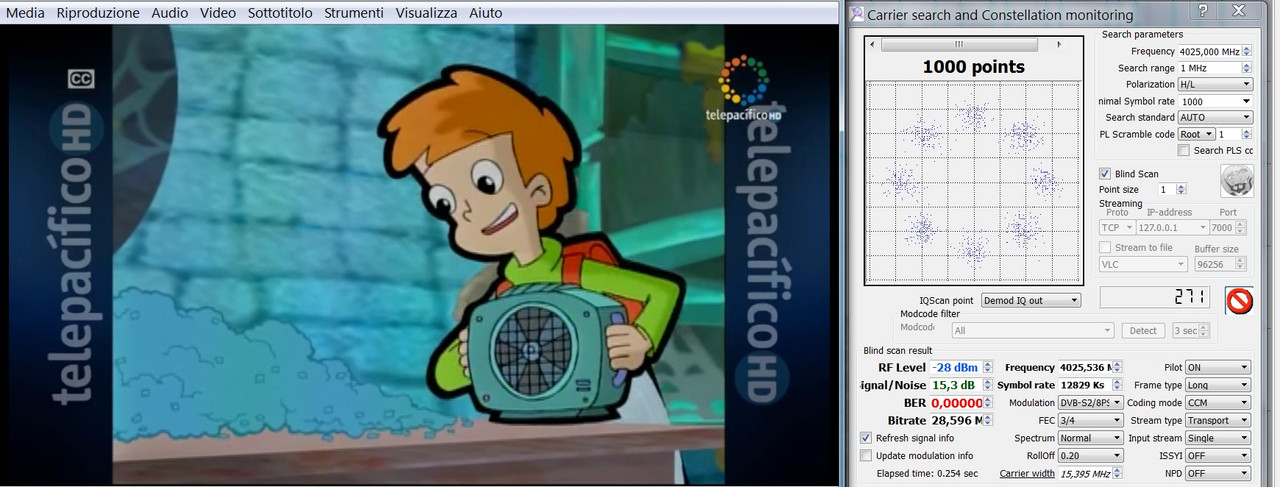Open the Modulation DVB-S2/8PSK dropdown

click(1090, 402)
